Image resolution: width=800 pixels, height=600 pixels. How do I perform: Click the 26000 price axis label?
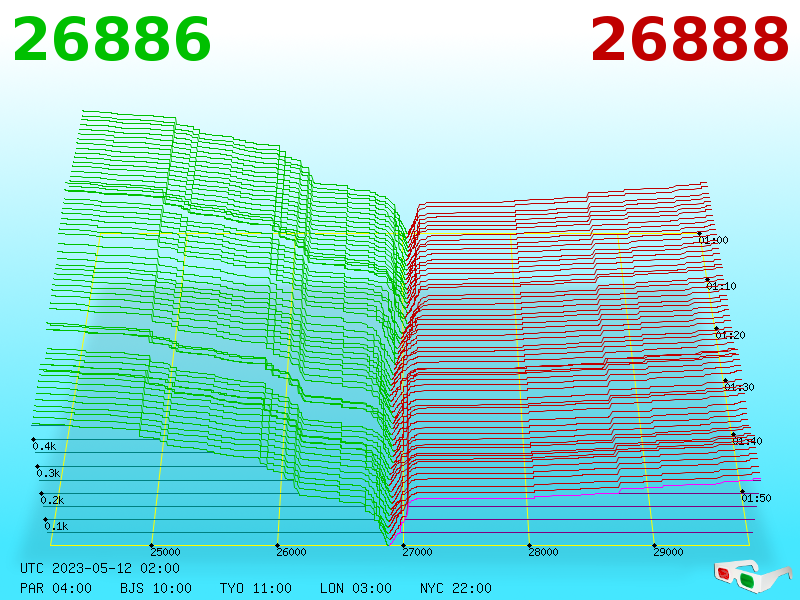(291, 552)
